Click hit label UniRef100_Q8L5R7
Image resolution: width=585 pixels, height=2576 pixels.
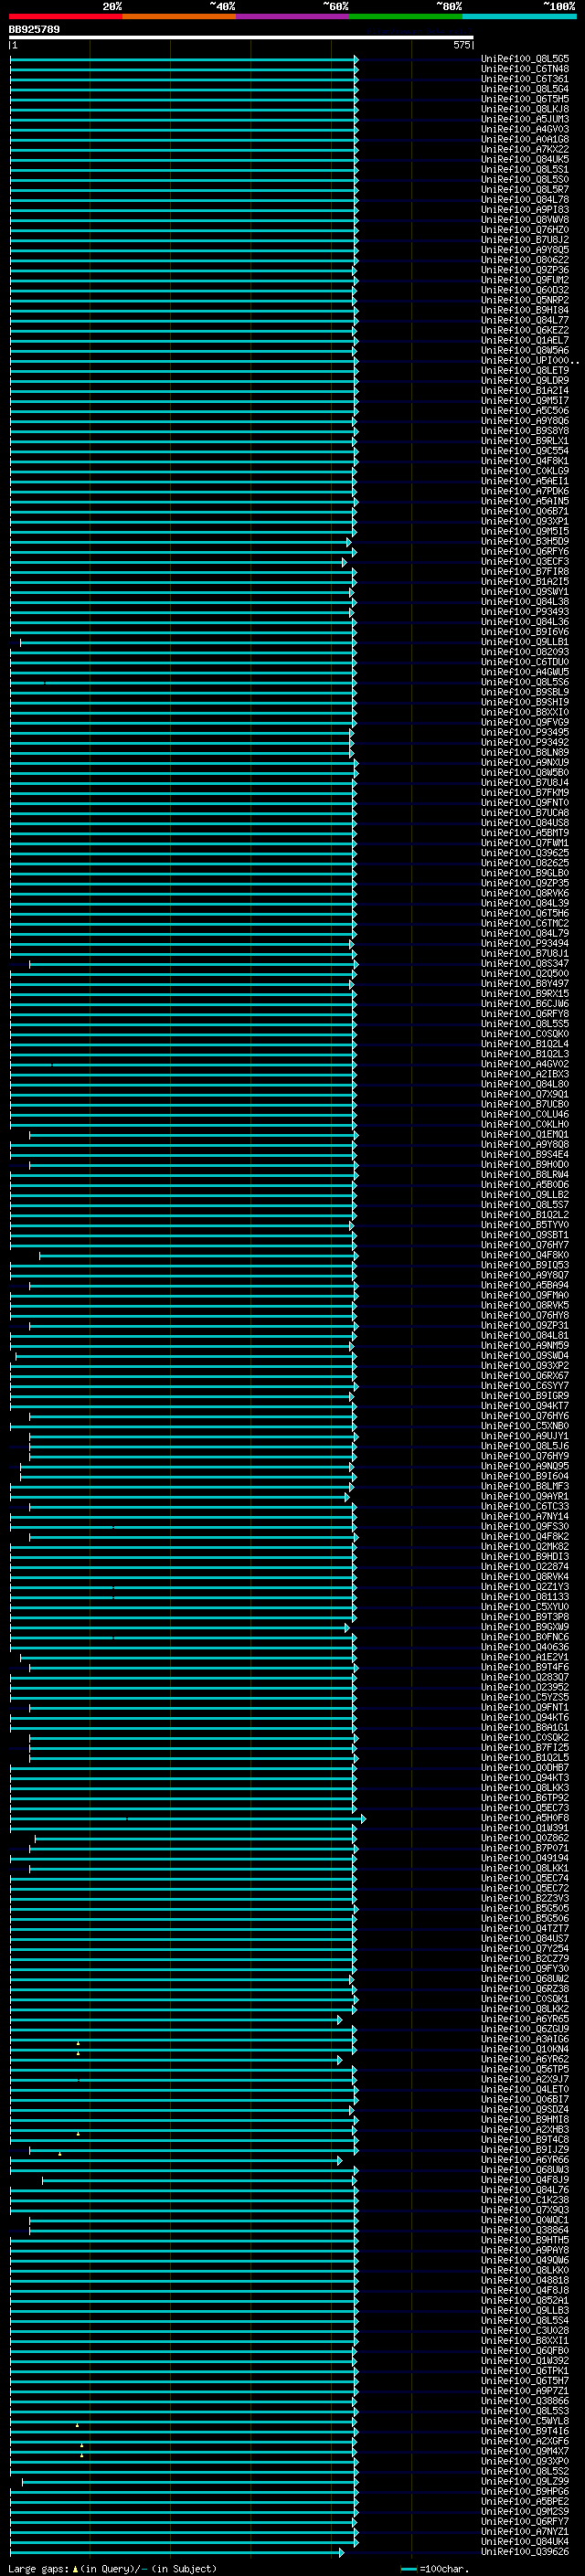tap(525, 189)
